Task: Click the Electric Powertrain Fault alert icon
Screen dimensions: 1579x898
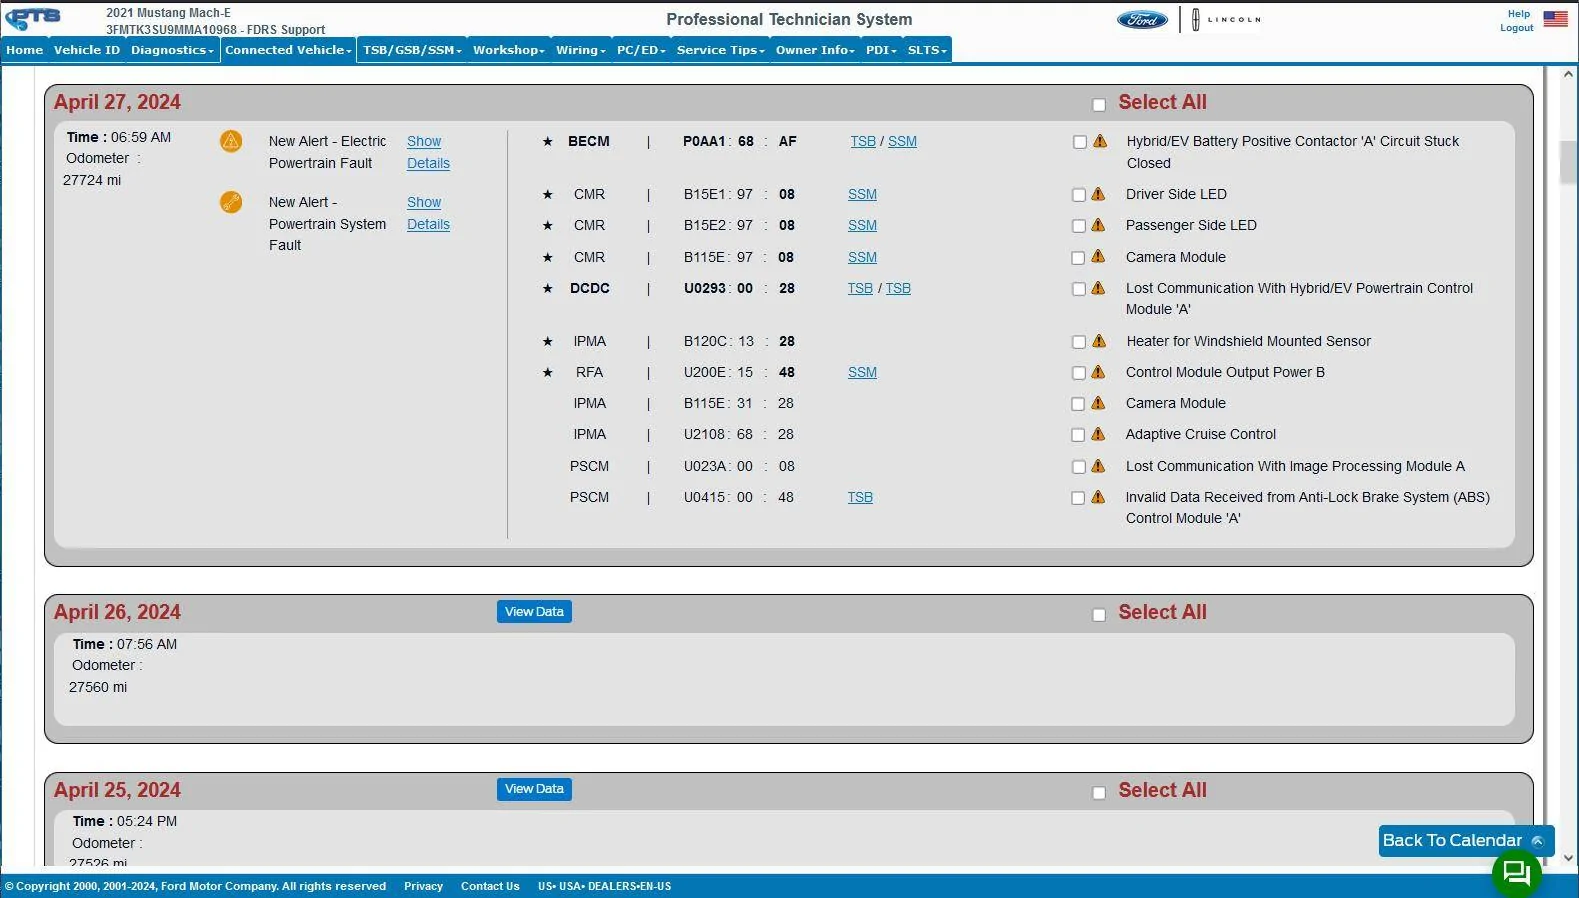Action: (x=231, y=141)
